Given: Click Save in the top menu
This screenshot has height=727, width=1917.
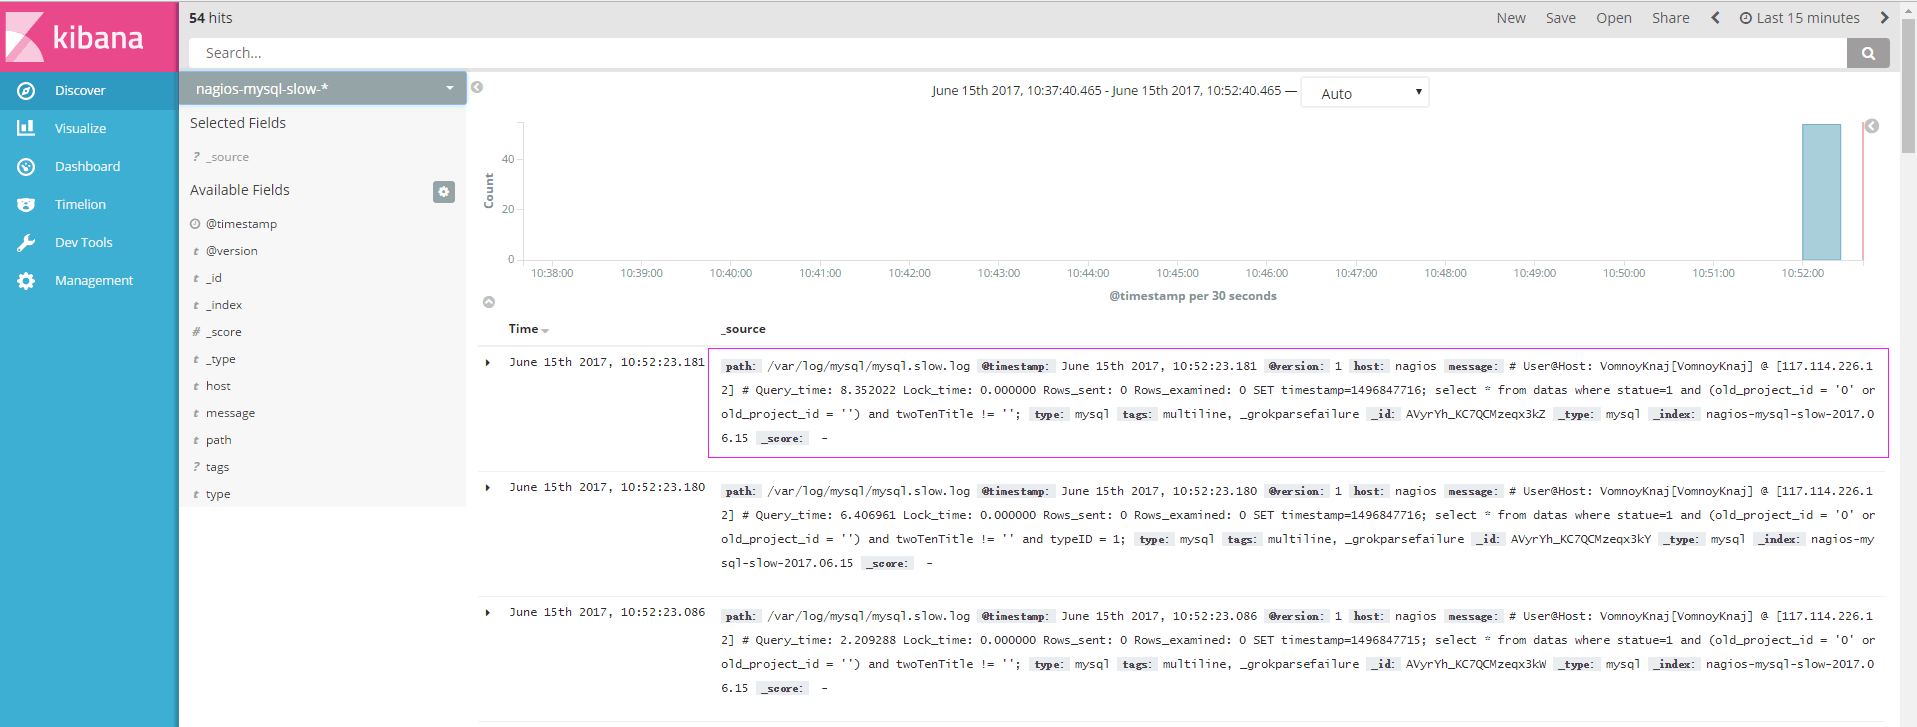Looking at the screenshot, I should coord(1560,18).
